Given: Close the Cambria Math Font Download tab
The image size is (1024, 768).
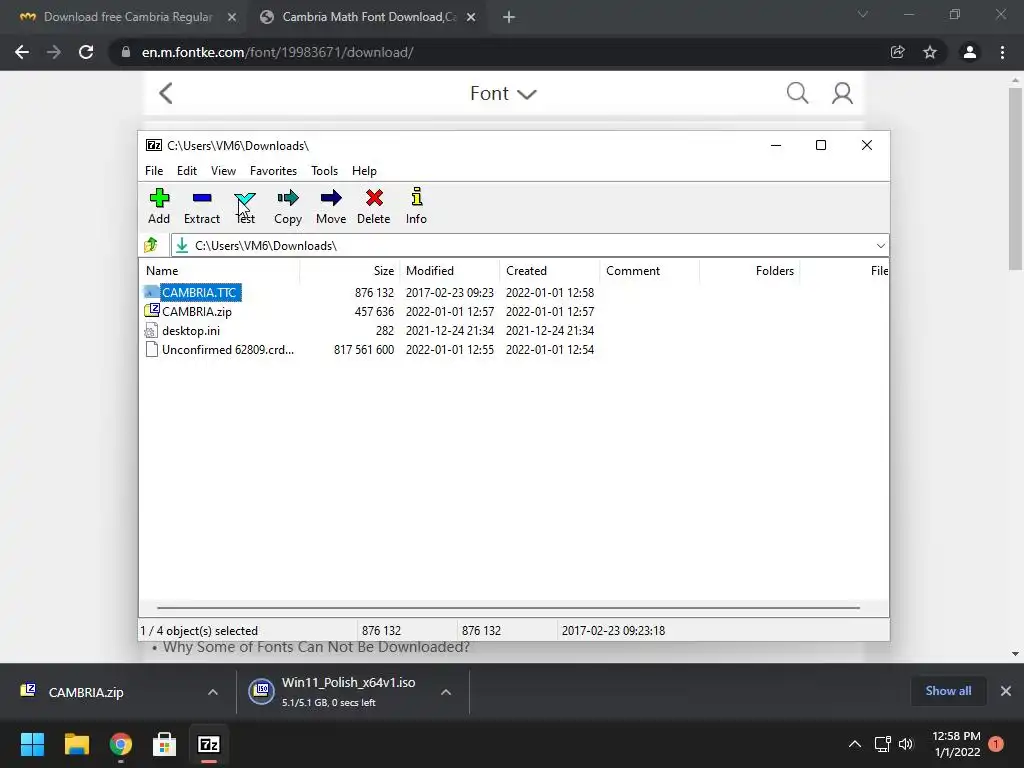Looking at the screenshot, I should coord(471,18).
